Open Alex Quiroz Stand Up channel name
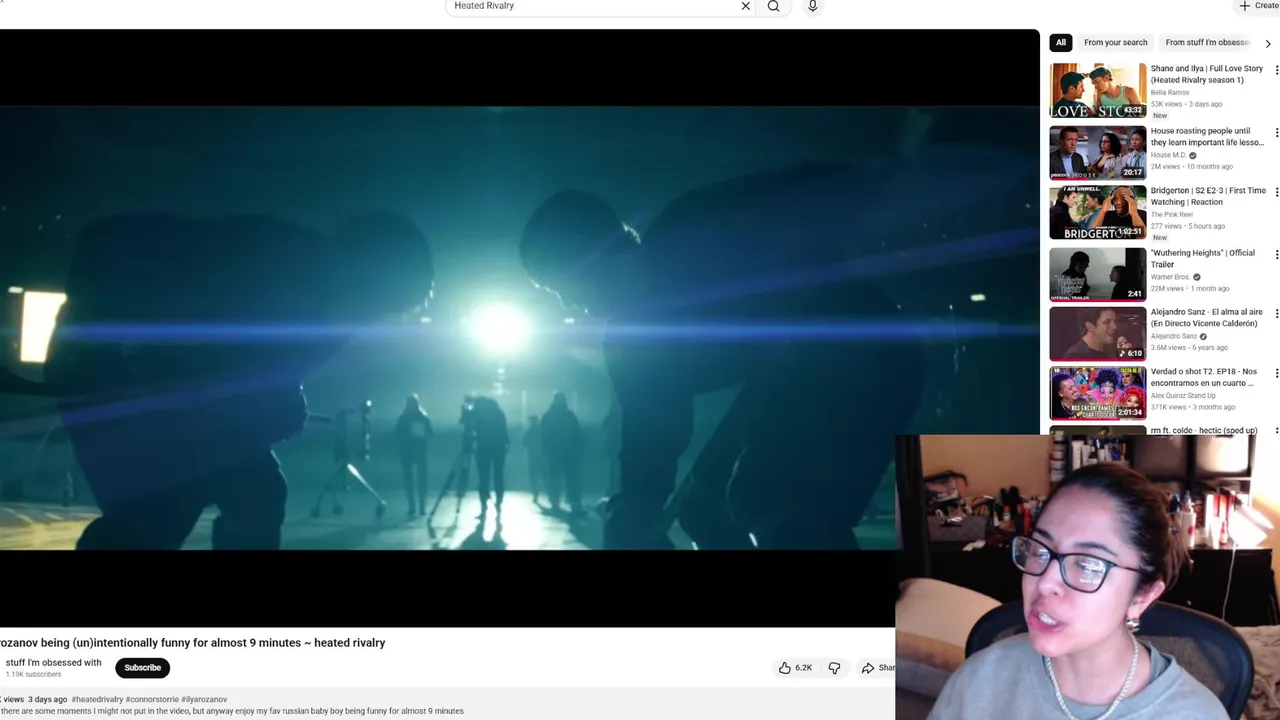 point(1183,395)
